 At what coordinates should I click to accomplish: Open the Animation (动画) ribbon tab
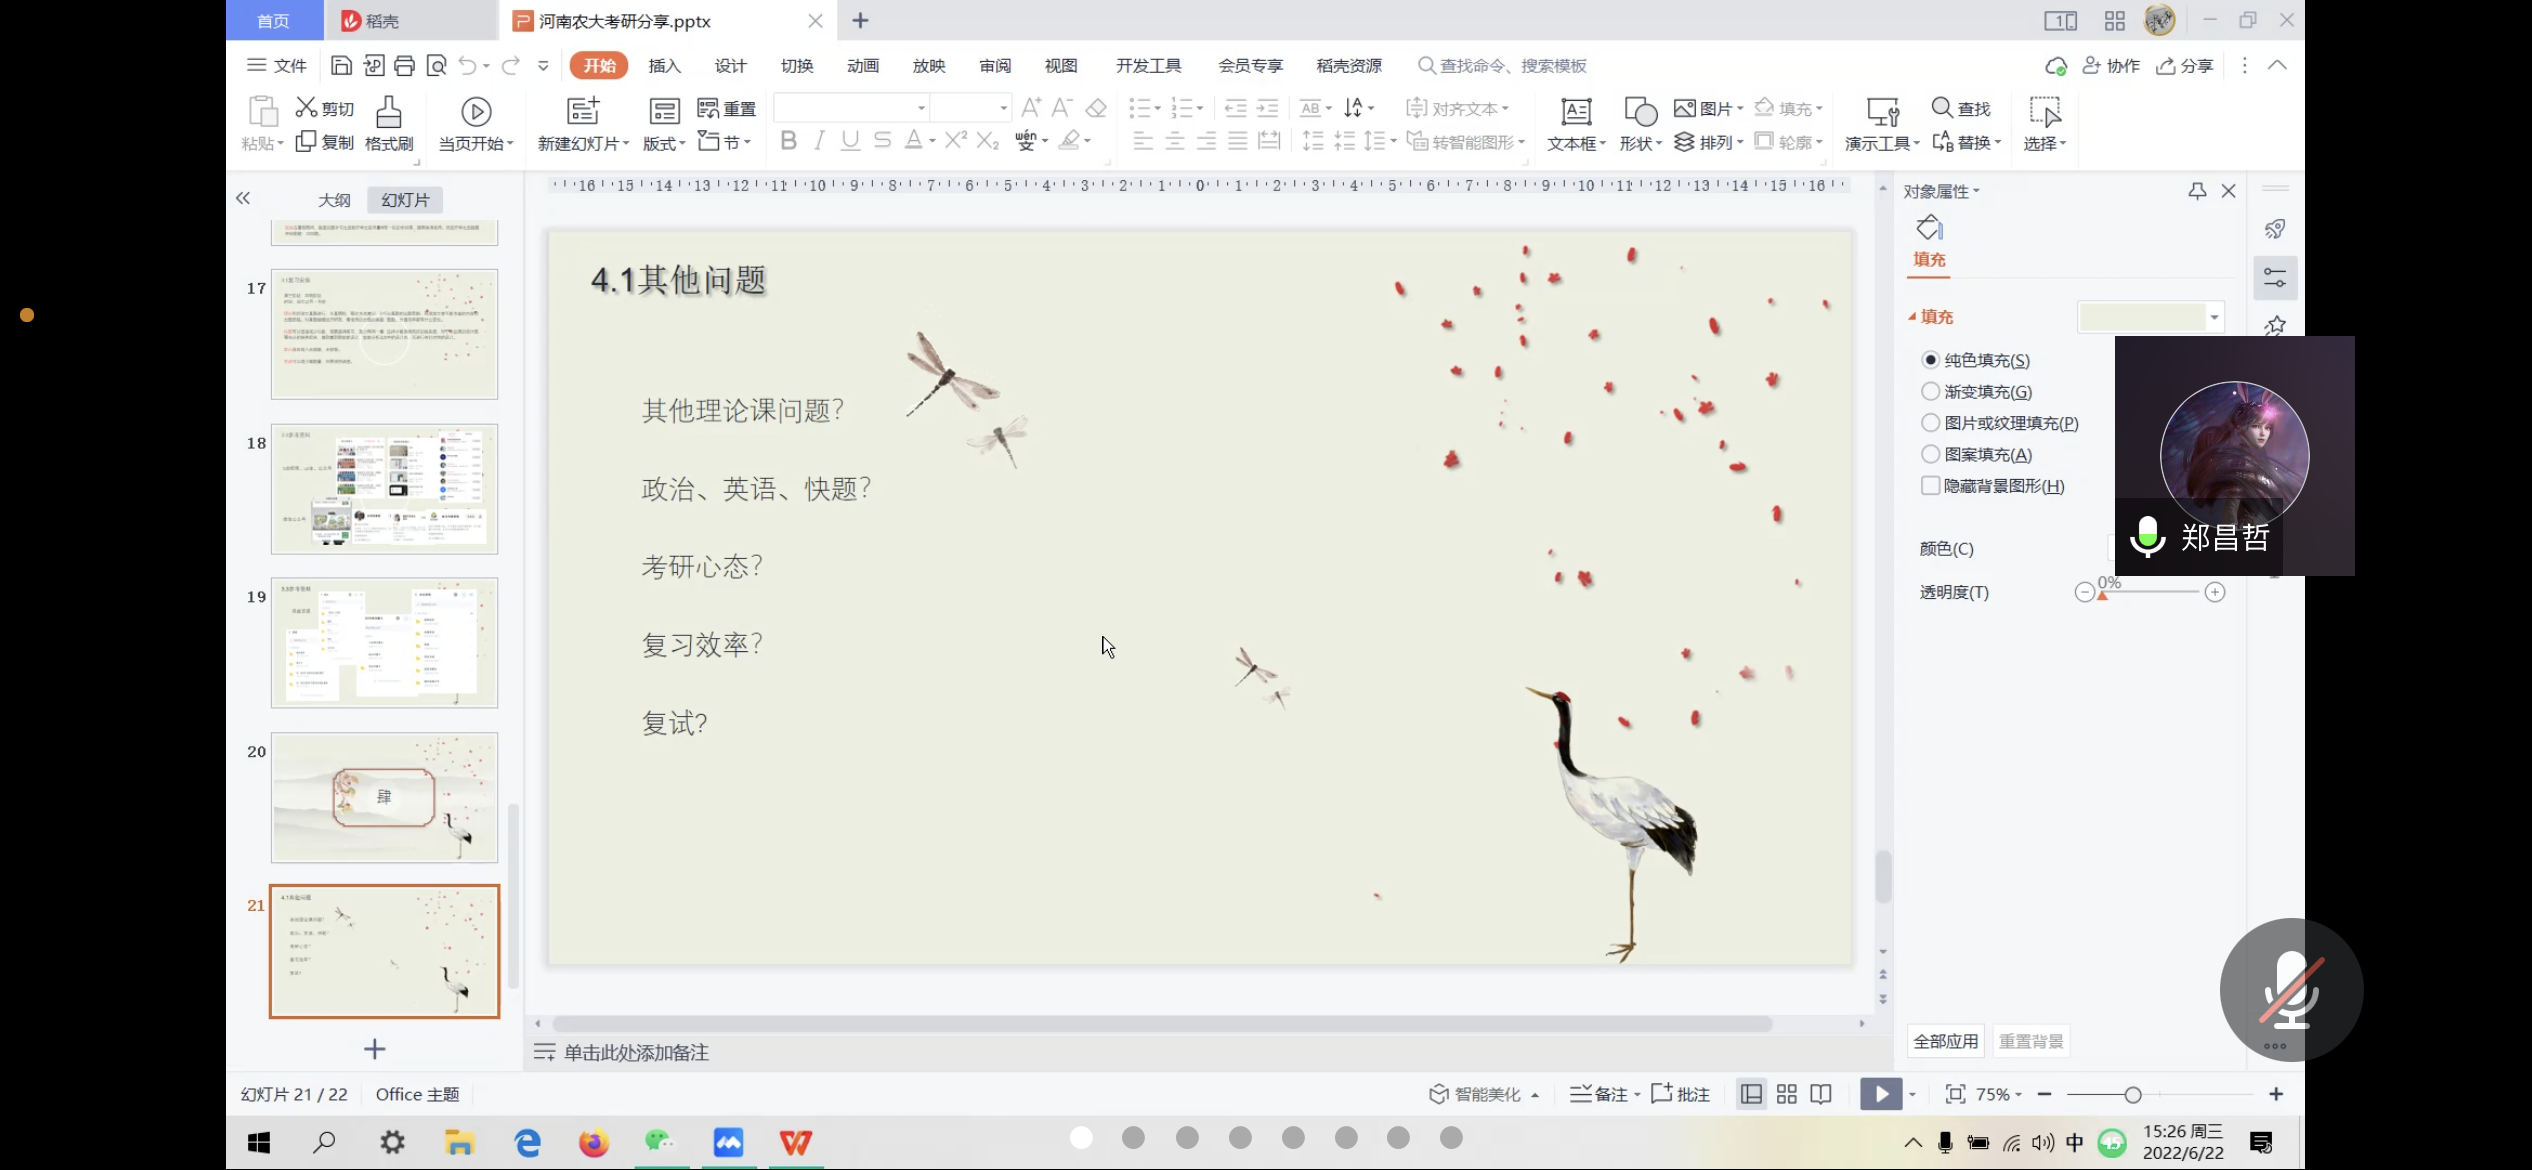point(862,66)
